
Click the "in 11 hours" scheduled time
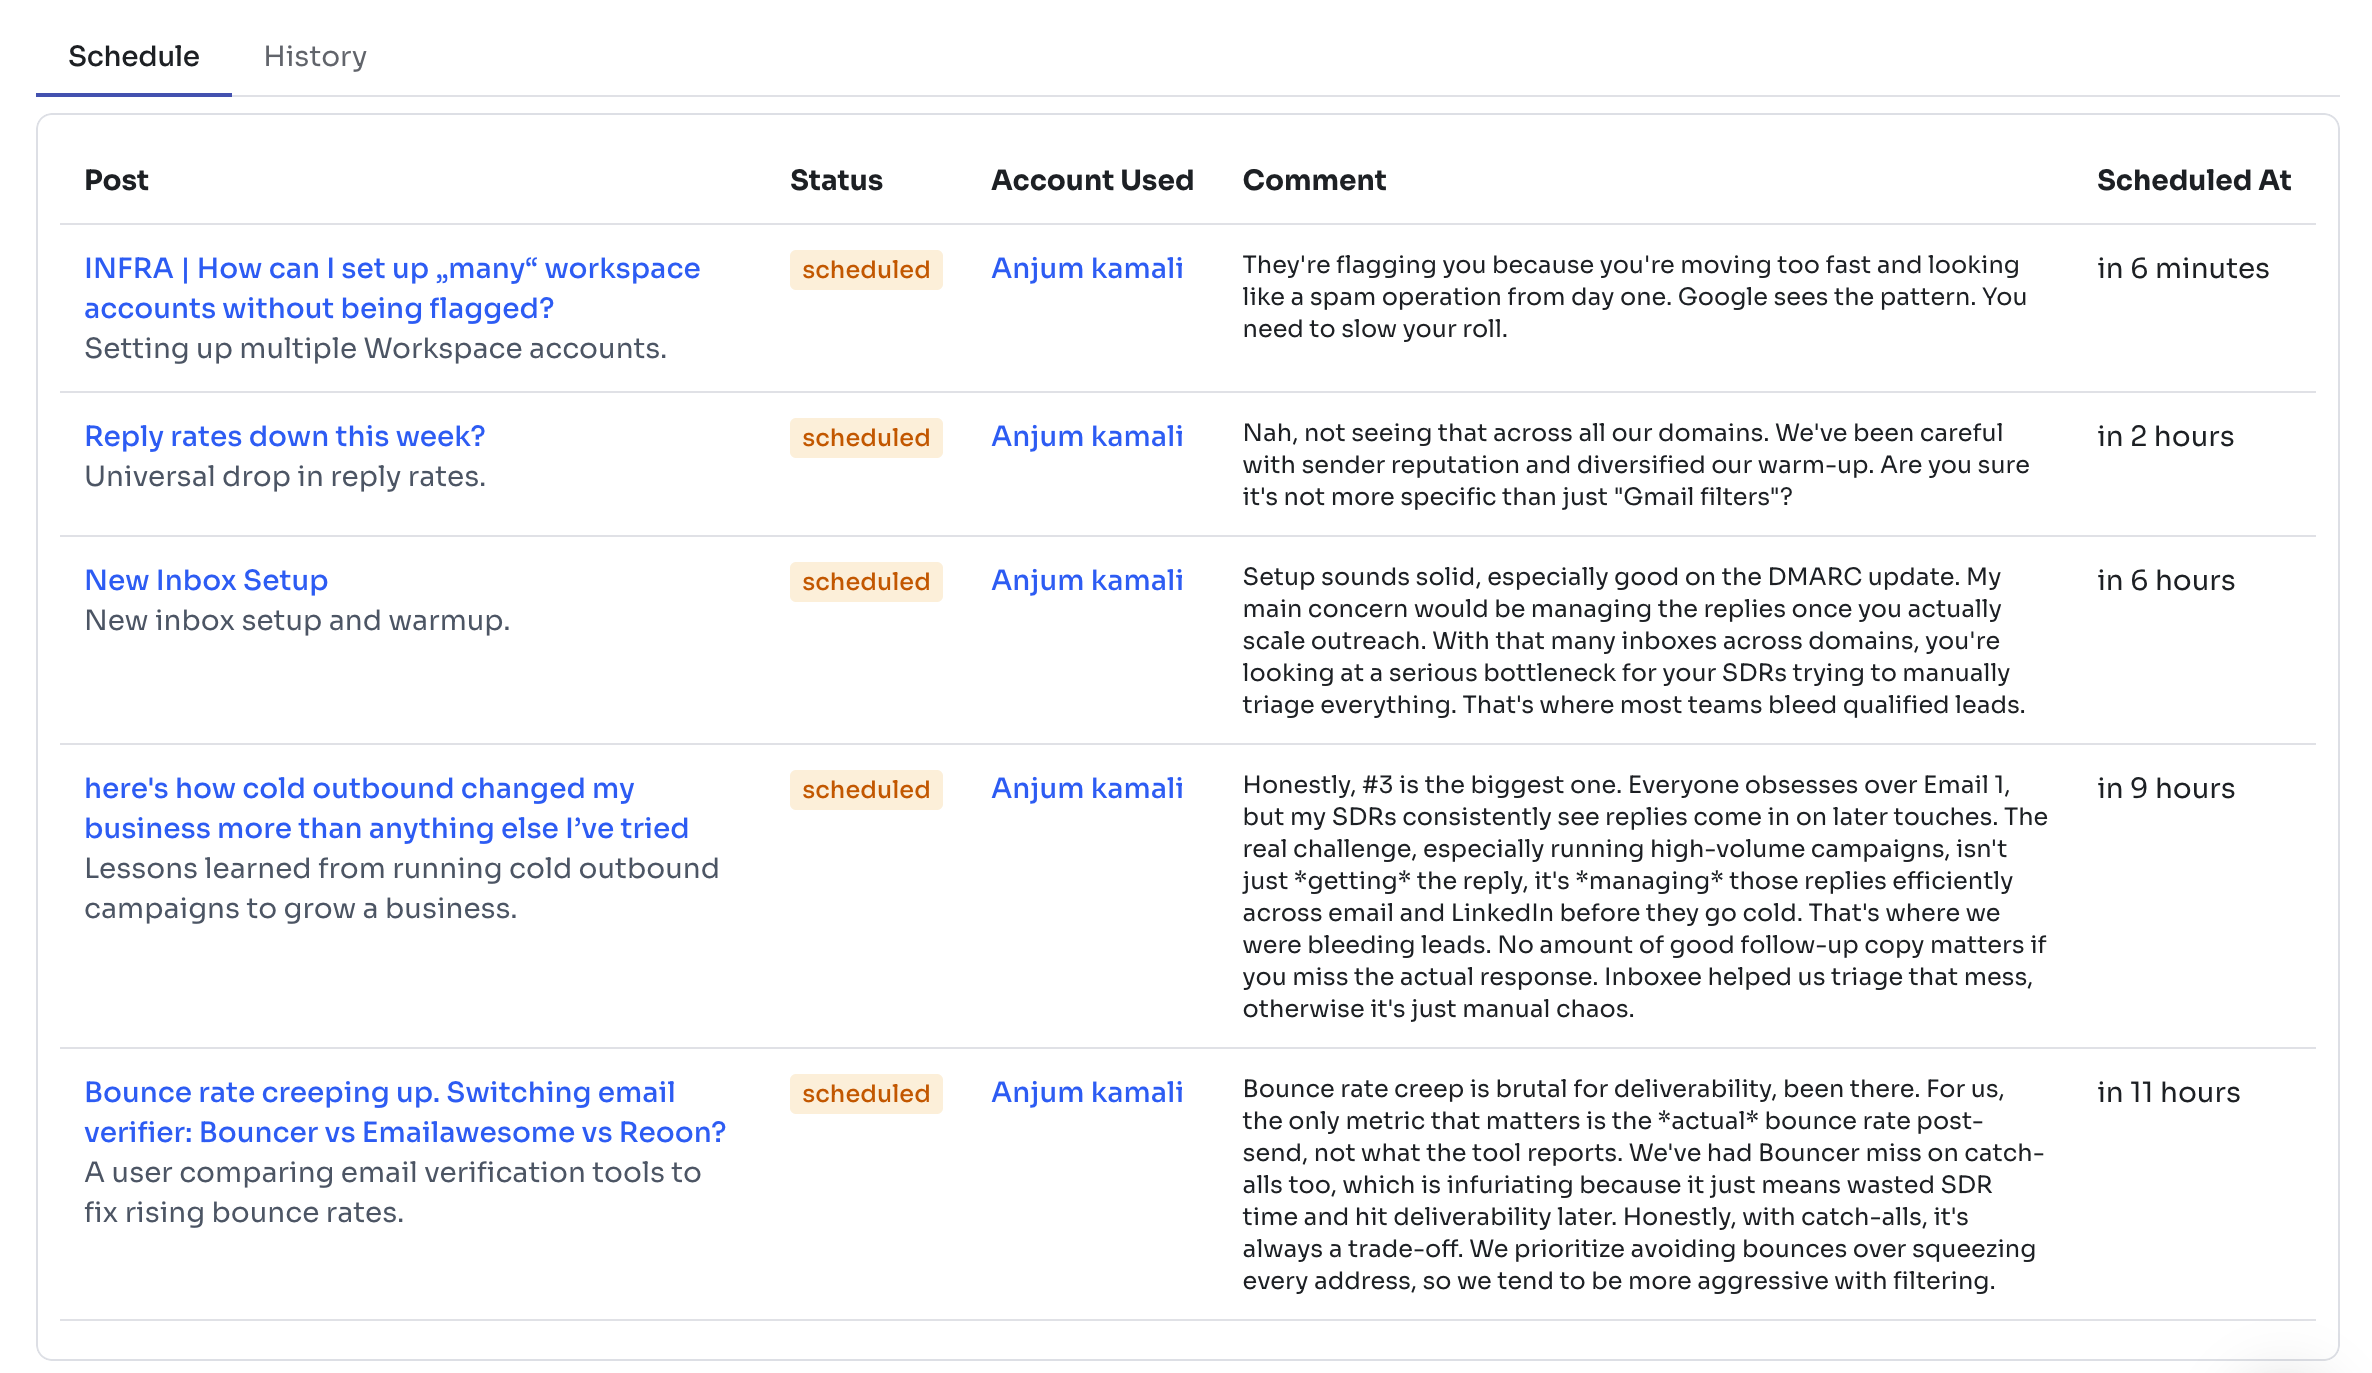pos(2168,1092)
